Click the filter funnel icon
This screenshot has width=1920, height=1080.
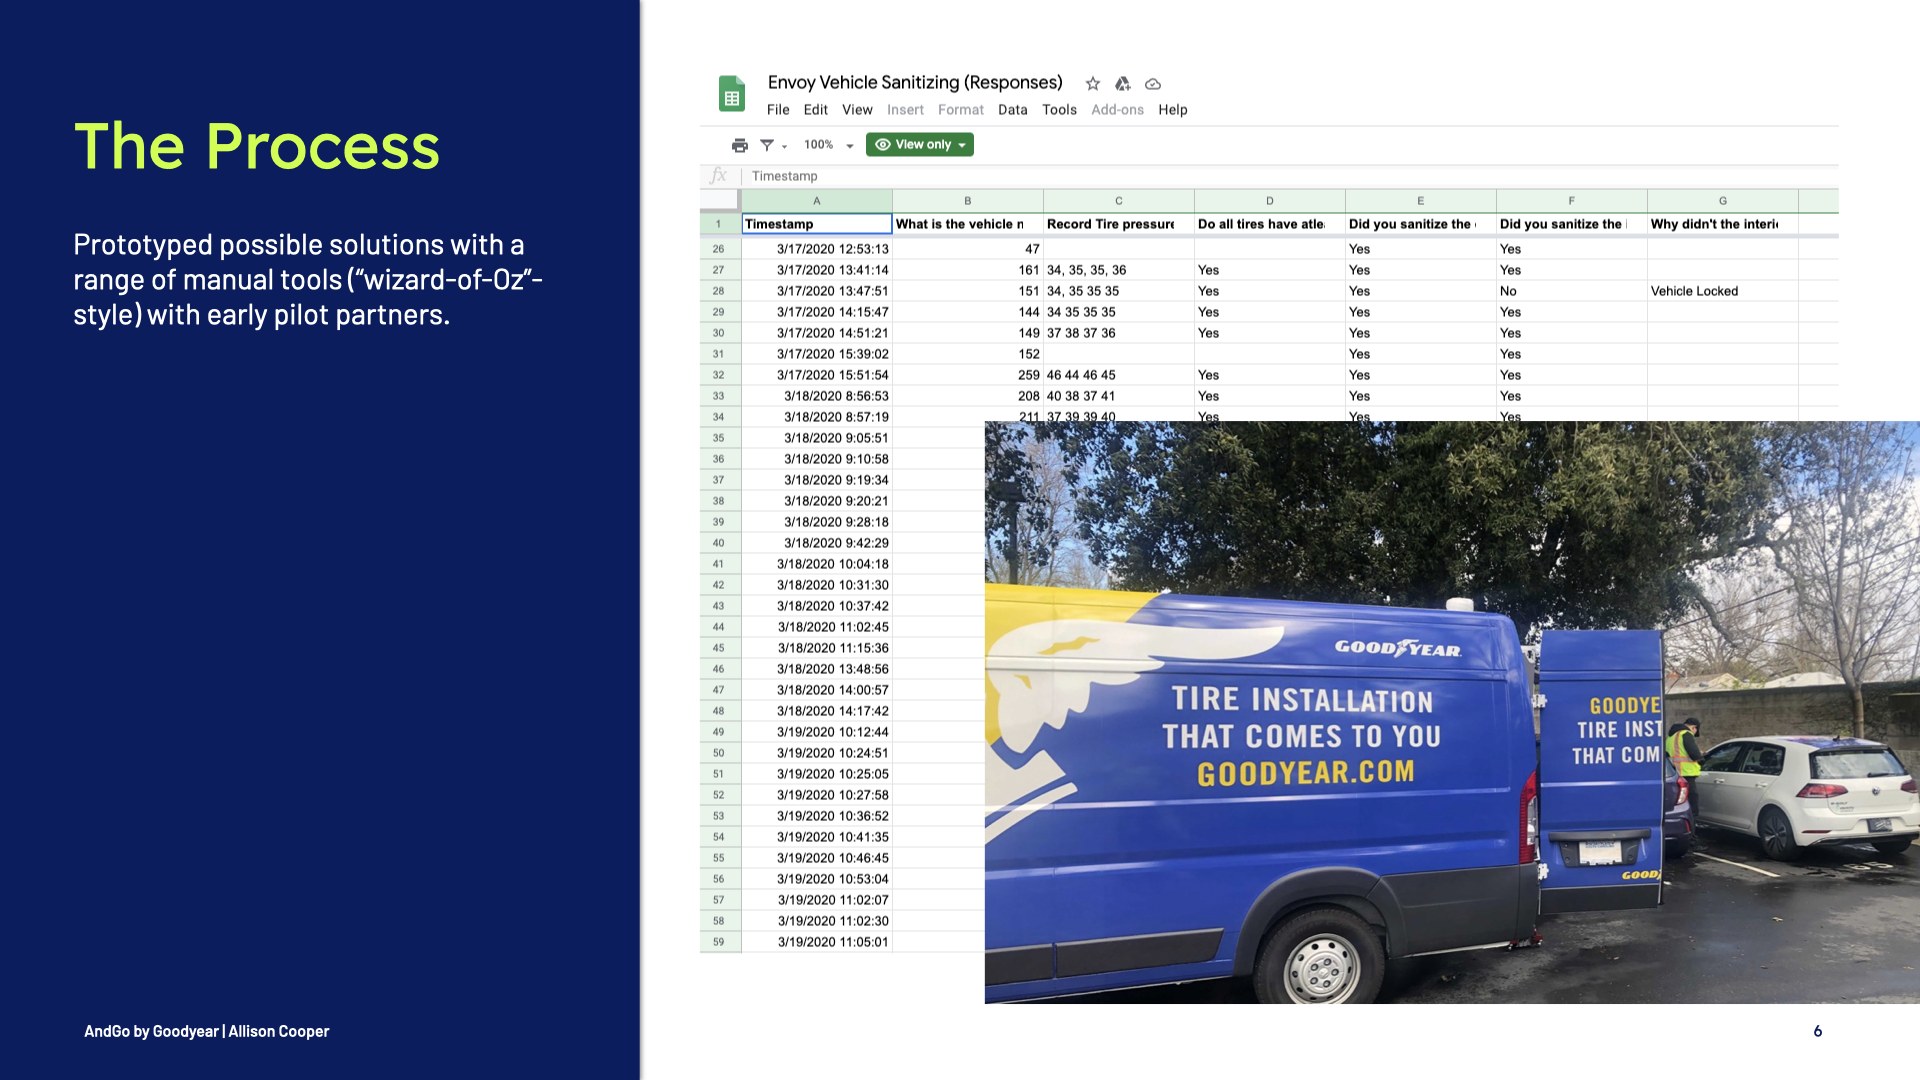[x=767, y=145]
